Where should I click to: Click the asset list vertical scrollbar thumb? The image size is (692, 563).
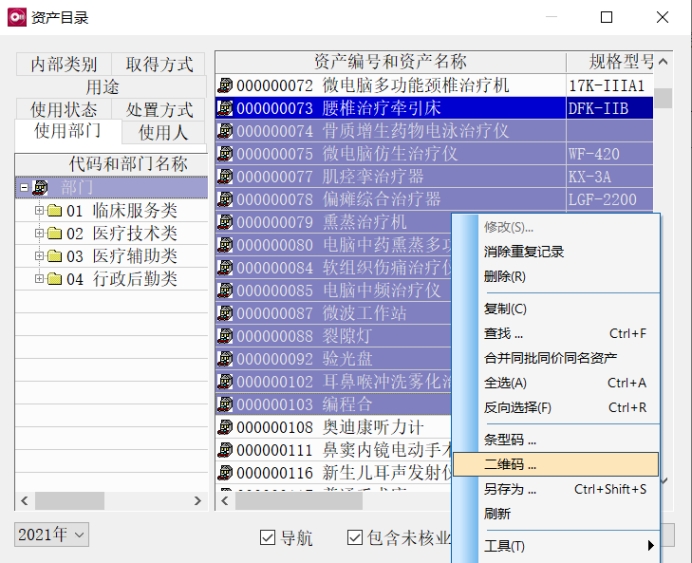pos(663,98)
